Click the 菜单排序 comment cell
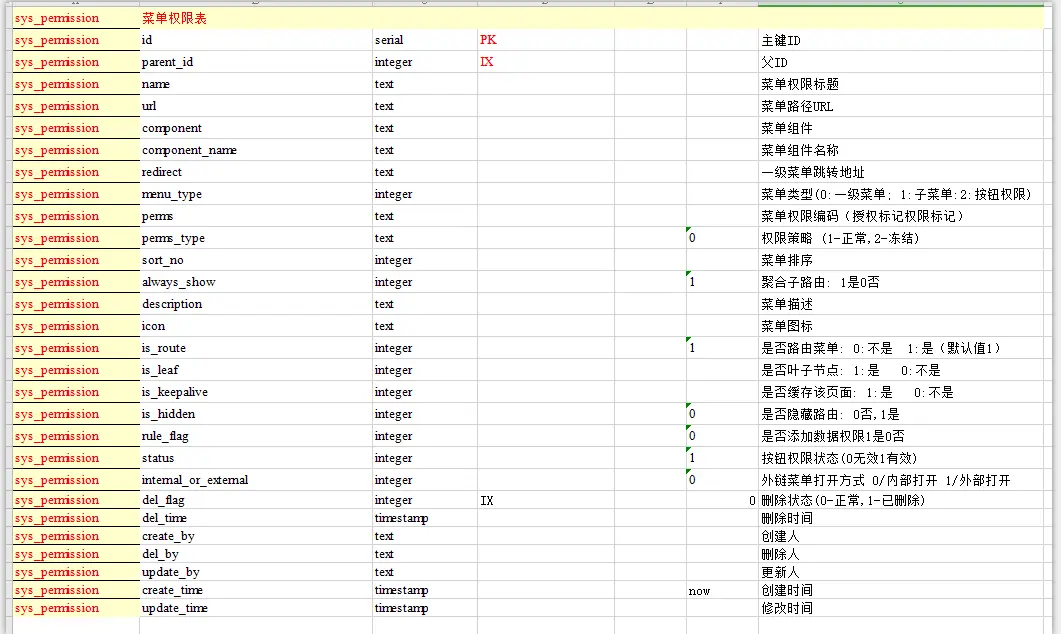Image resolution: width=1061 pixels, height=634 pixels. [901, 260]
